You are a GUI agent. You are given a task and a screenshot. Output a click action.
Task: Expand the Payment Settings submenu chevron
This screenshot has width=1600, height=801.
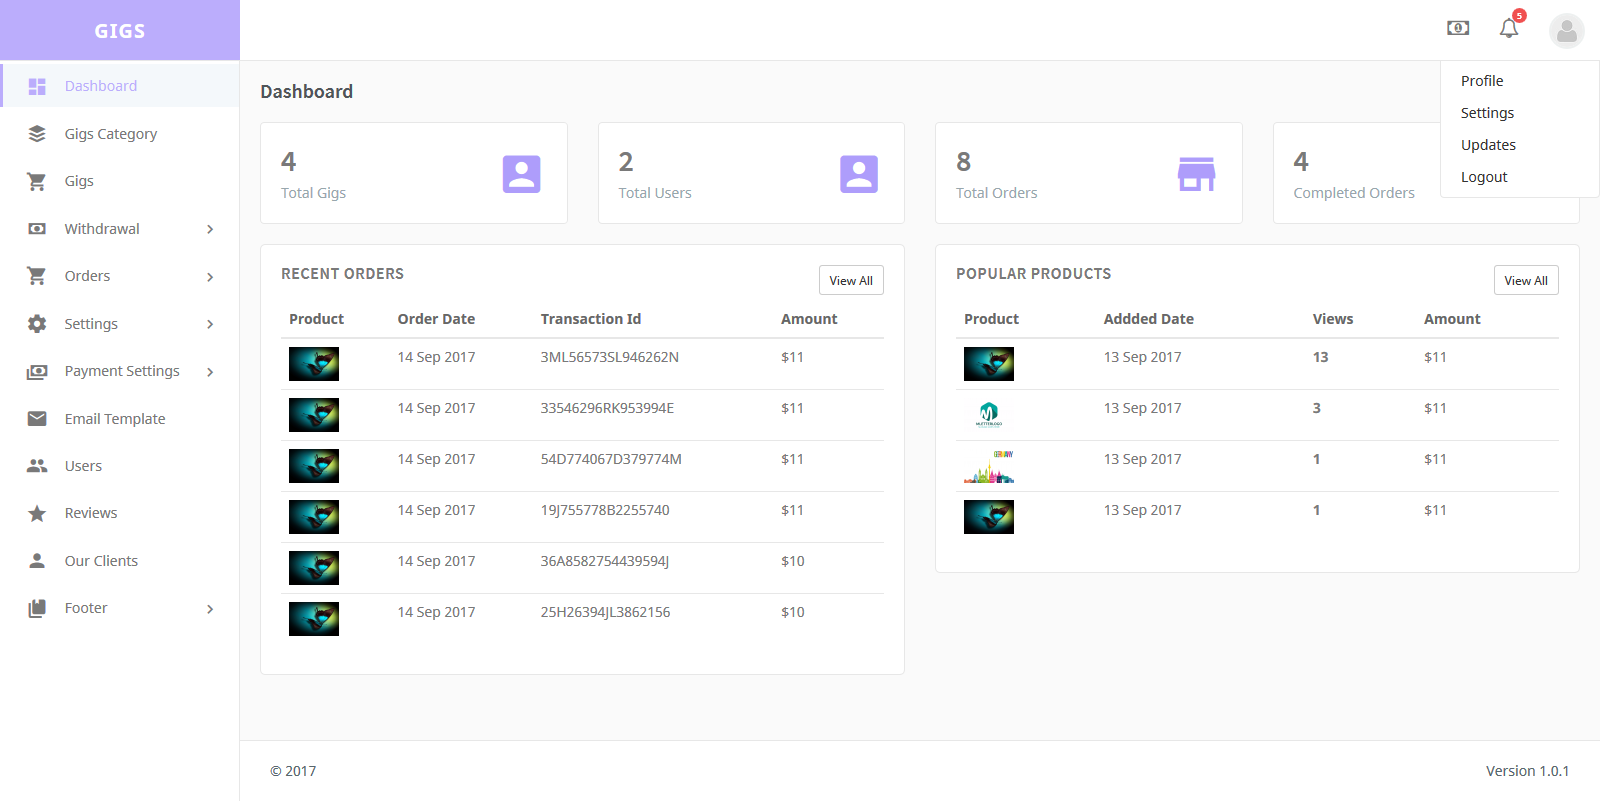(x=210, y=372)
